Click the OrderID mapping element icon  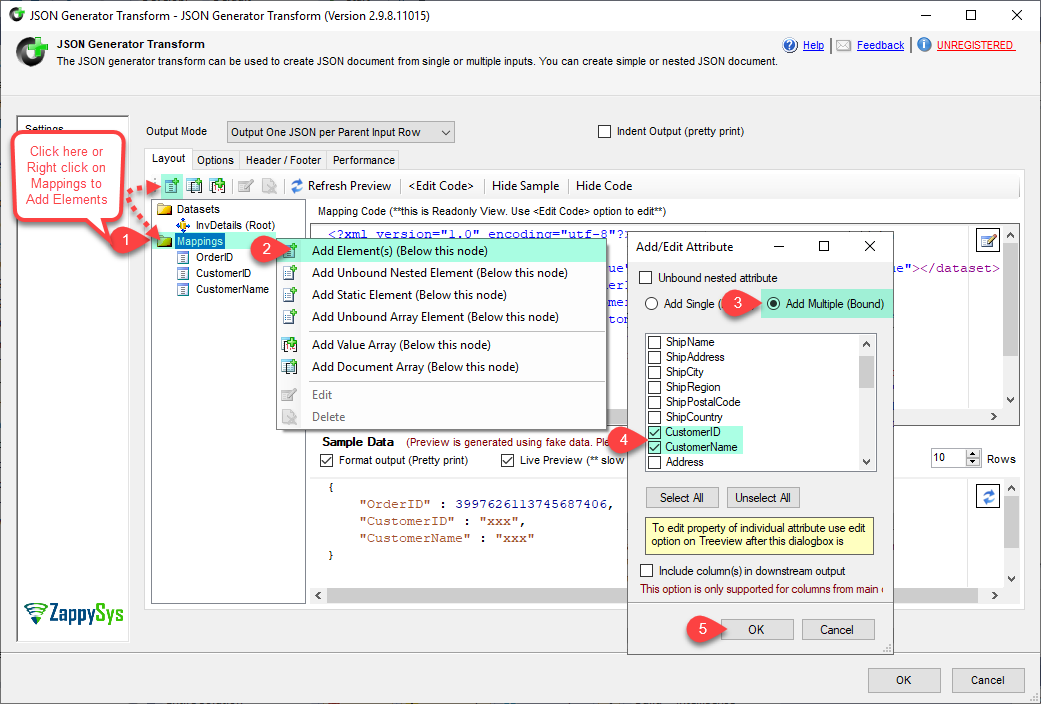tap(183, 257)
